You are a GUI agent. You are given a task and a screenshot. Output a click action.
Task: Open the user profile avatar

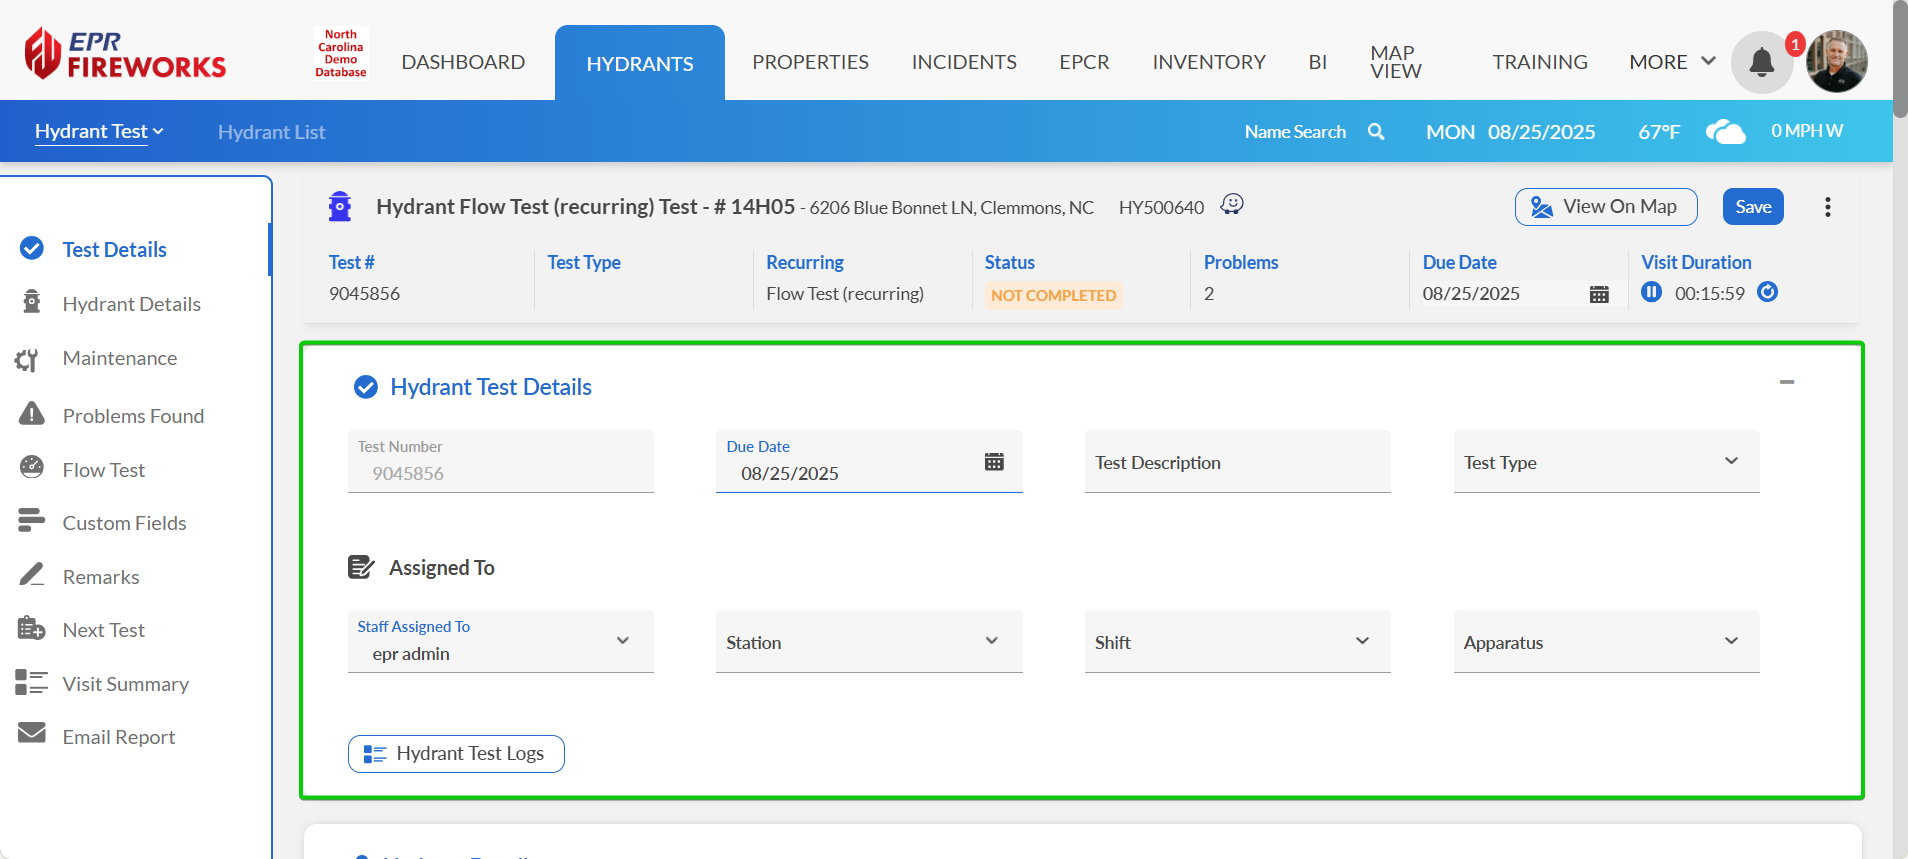click(1836, 62)
